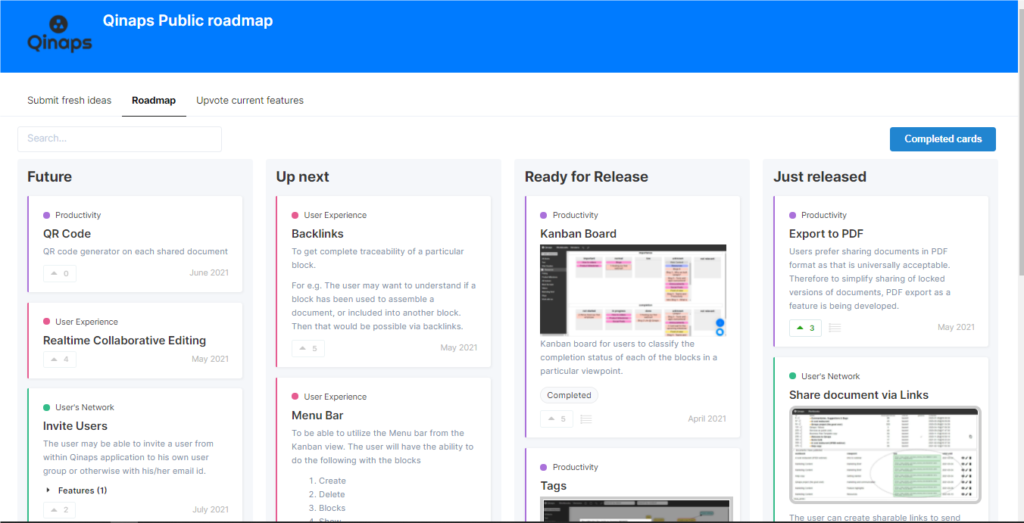Select the Roadmap tab
Image resolution: width=1024 pixels, height=523 pixels.
click(x=153, y=101)
